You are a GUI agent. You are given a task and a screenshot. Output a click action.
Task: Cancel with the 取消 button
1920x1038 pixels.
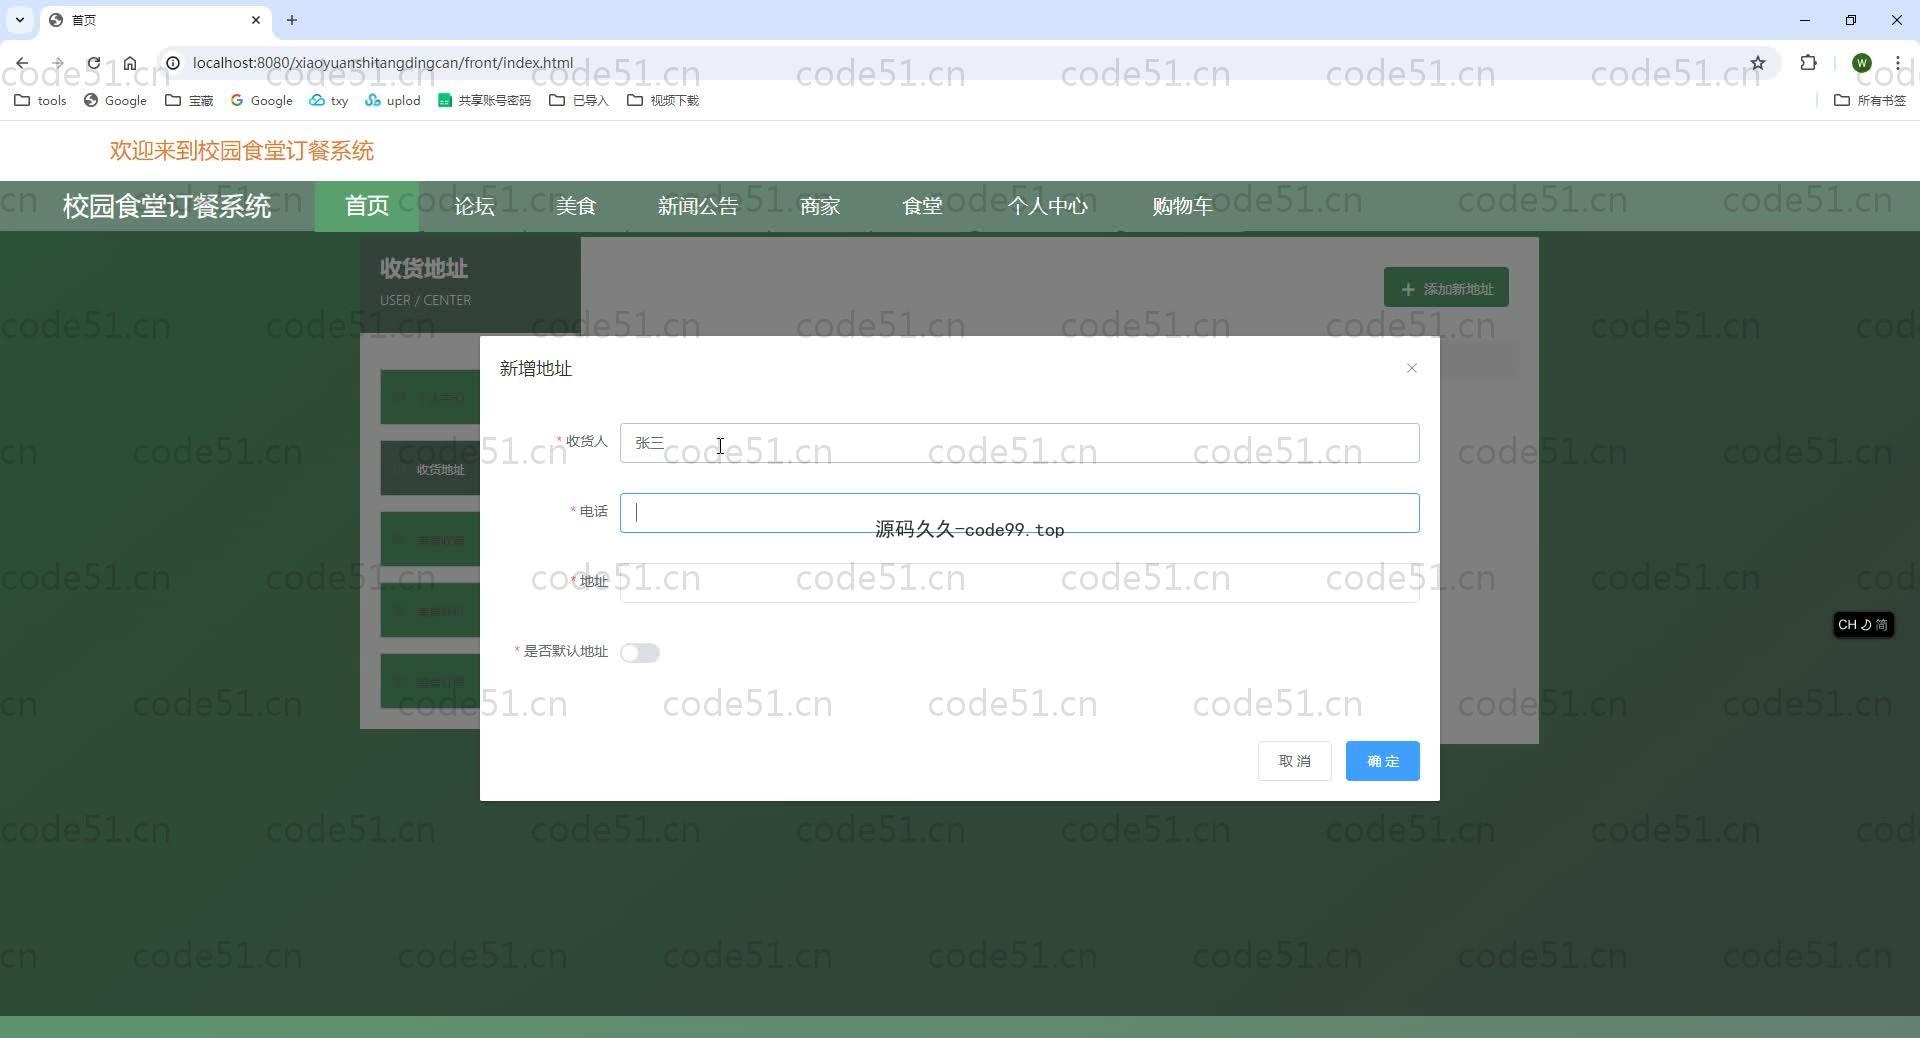[1294, 761]
